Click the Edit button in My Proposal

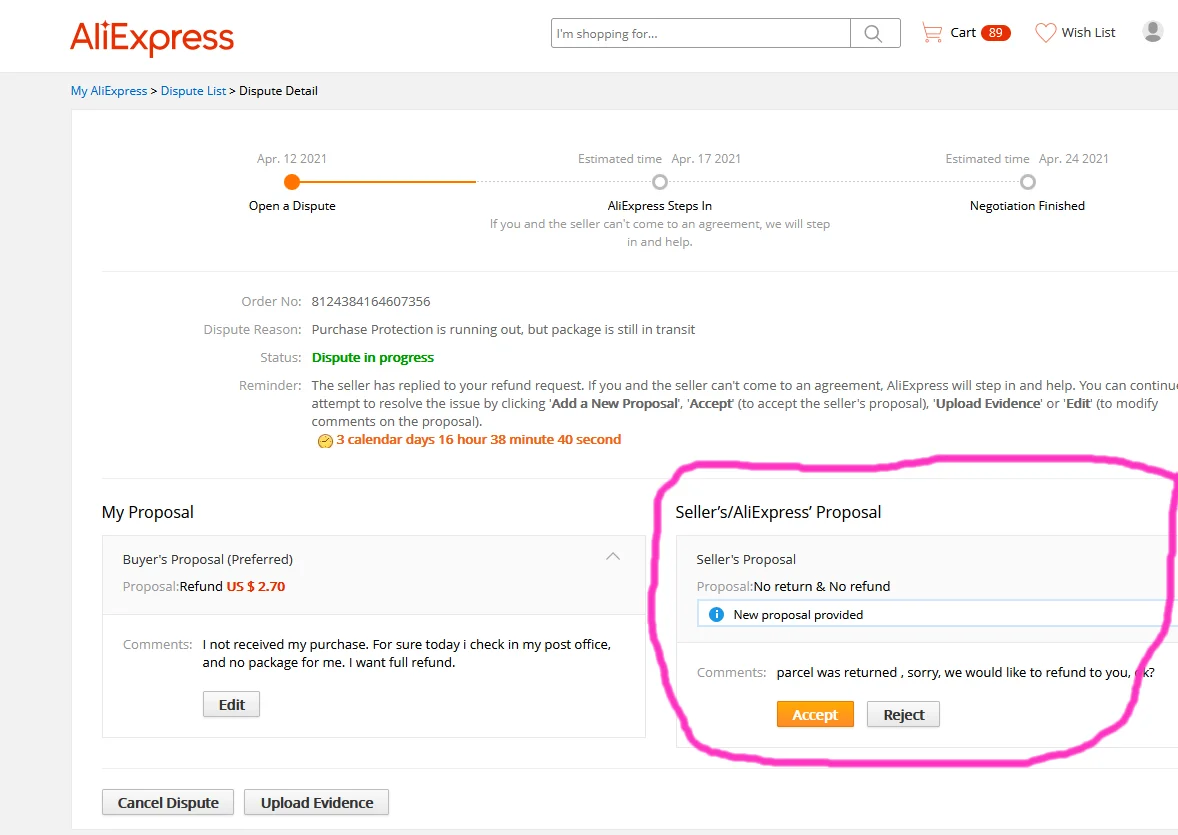click(x=231, y=704)
